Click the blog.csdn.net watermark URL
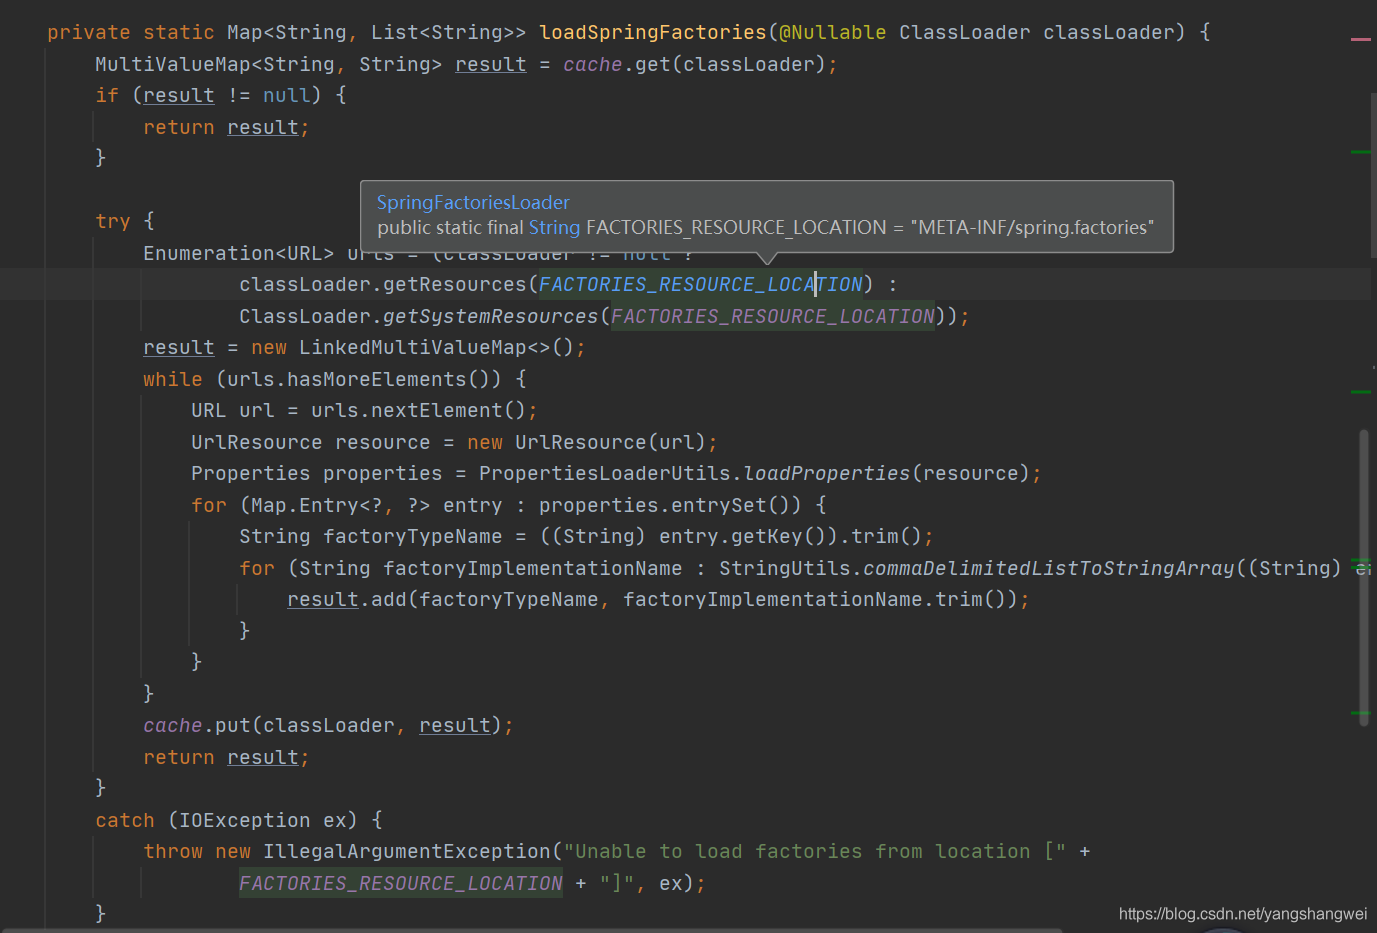 (x=1242, y=914)
